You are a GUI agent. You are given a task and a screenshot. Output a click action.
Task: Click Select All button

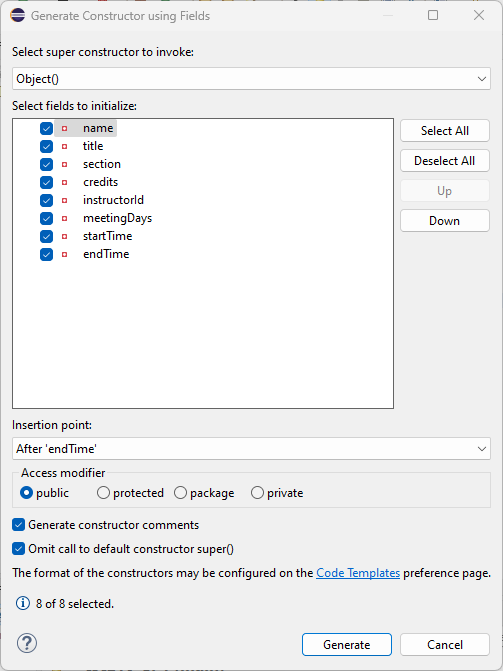[x=445, y=131]
